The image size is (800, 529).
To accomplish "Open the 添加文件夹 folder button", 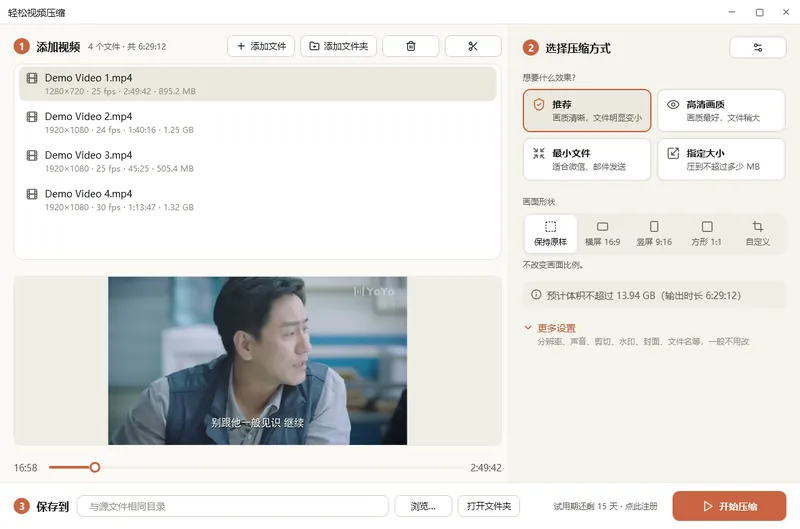I will point(338,46).
